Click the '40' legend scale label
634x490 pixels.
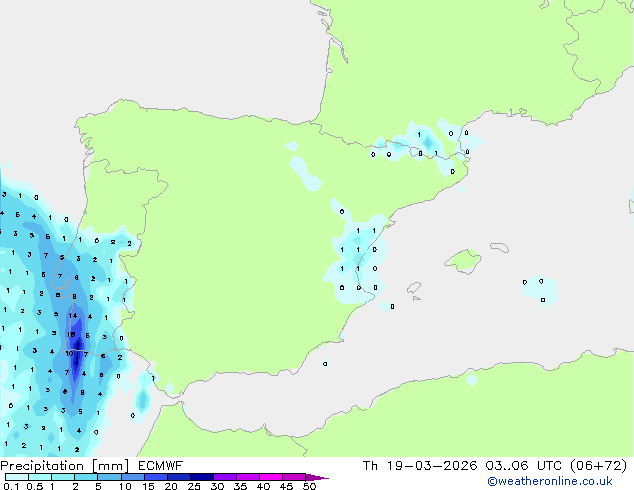tap(263, 486)
